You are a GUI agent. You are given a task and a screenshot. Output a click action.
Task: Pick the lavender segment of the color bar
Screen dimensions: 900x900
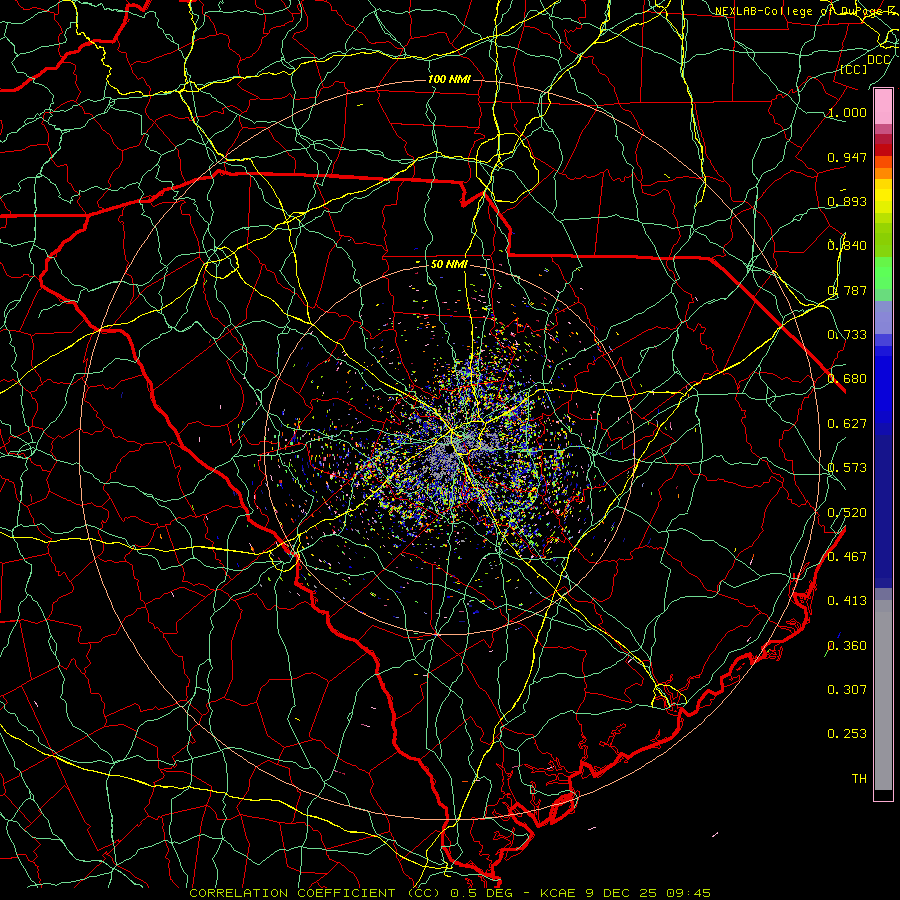pos(883,318)
